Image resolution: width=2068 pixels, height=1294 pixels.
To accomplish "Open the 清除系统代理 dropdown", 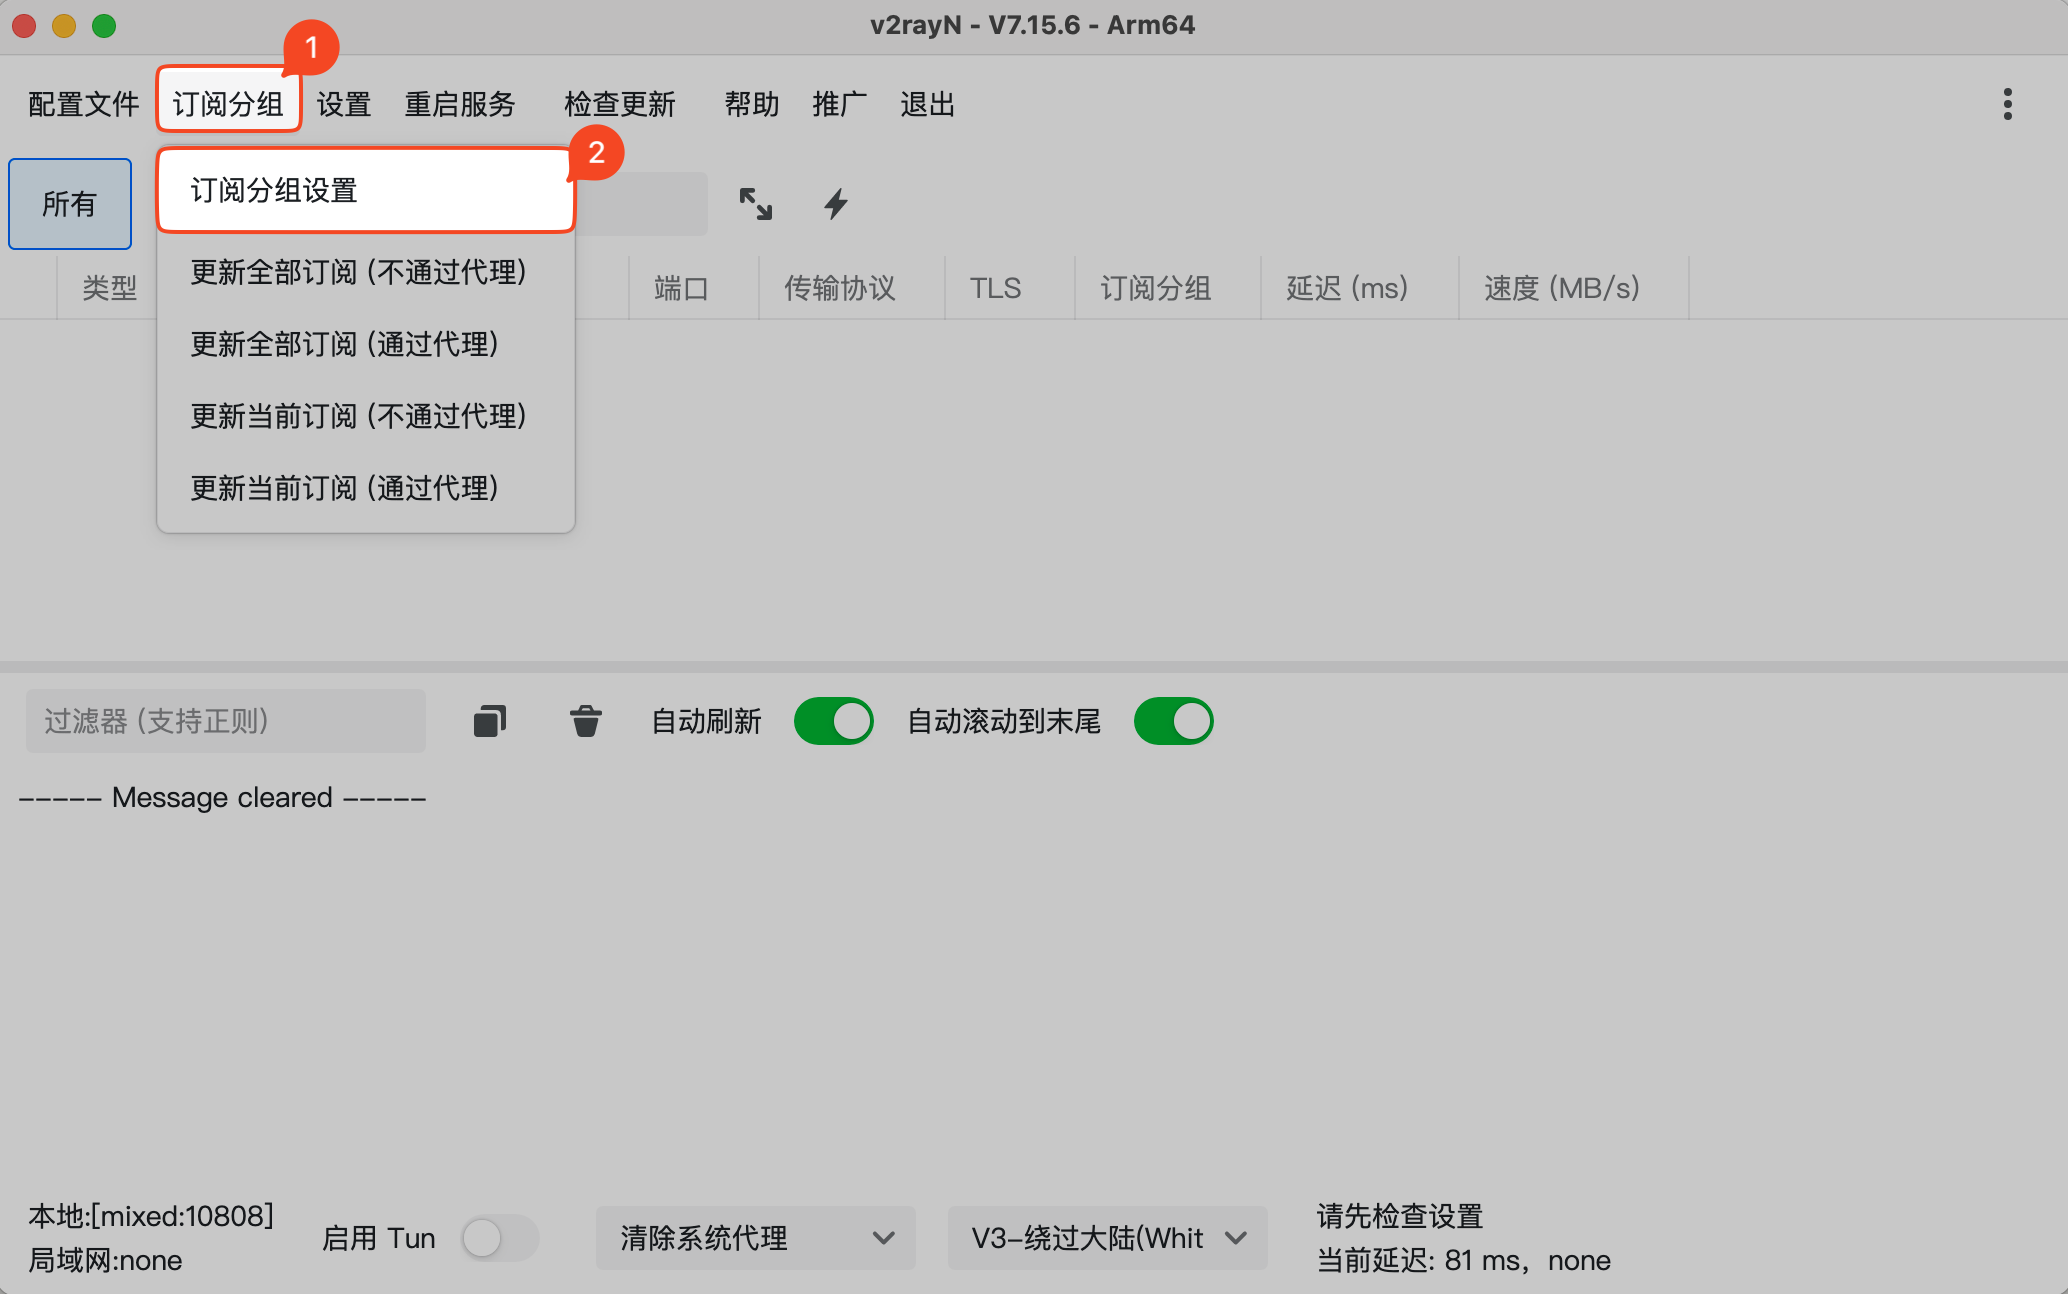I will [756, 1238].
